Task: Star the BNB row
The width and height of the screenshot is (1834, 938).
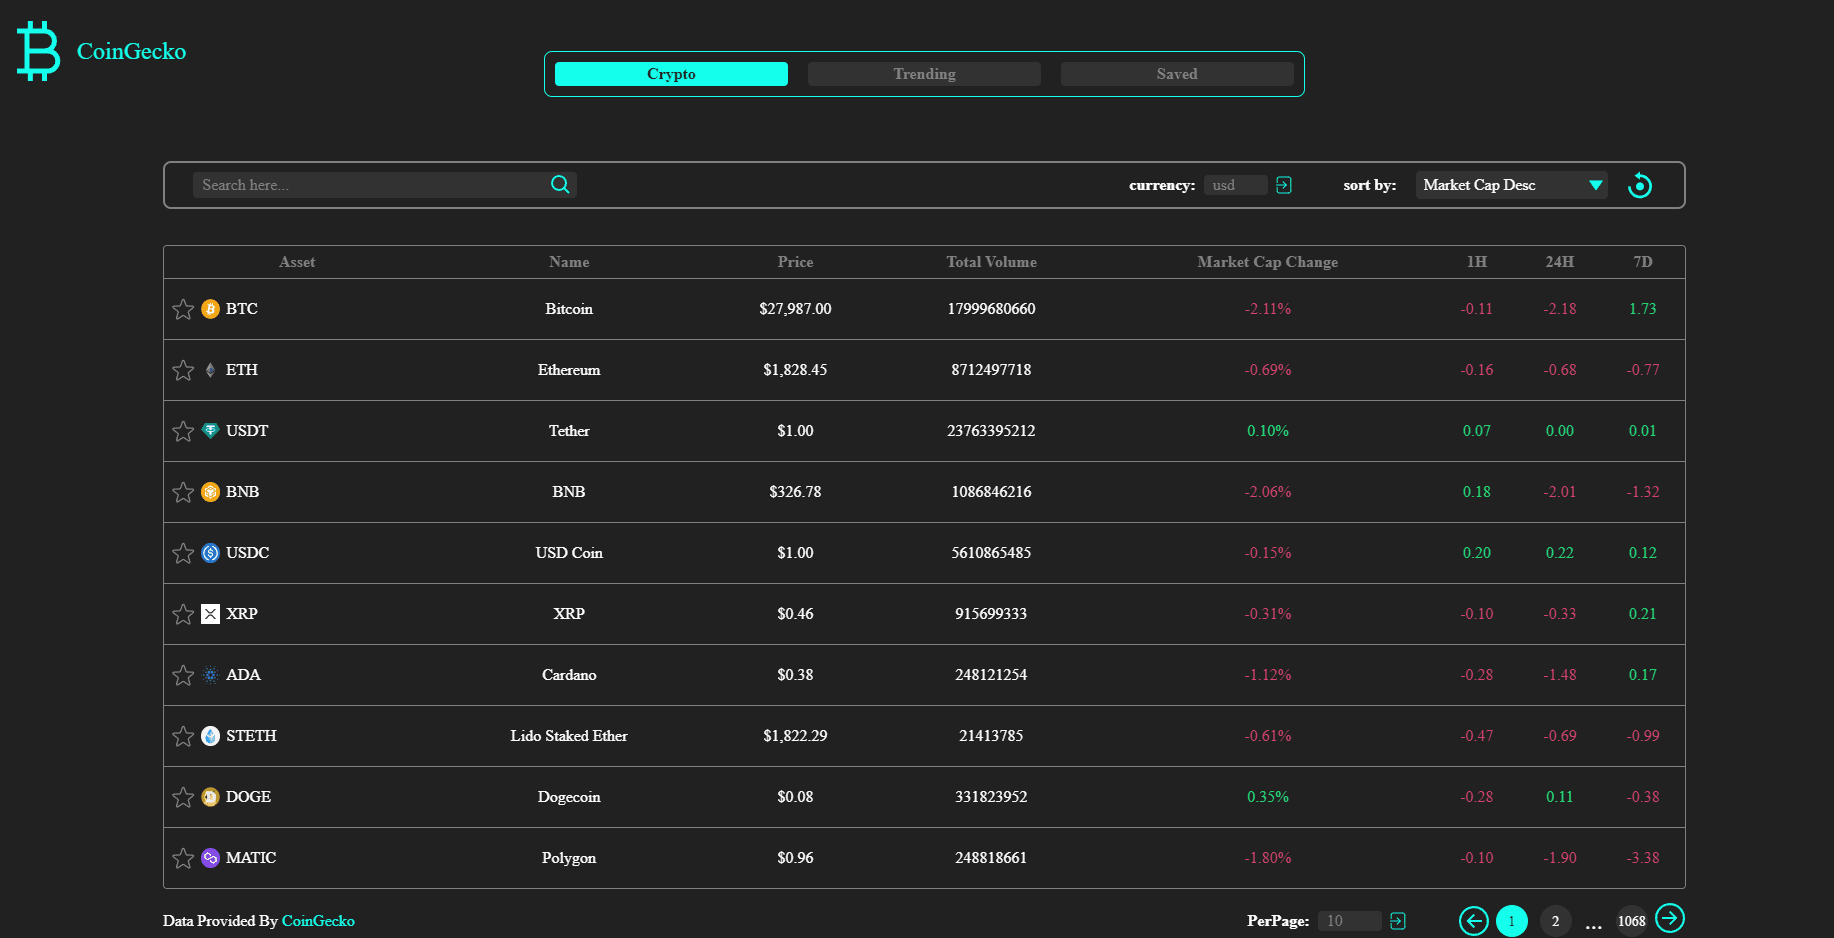Action: pos(183,492)
